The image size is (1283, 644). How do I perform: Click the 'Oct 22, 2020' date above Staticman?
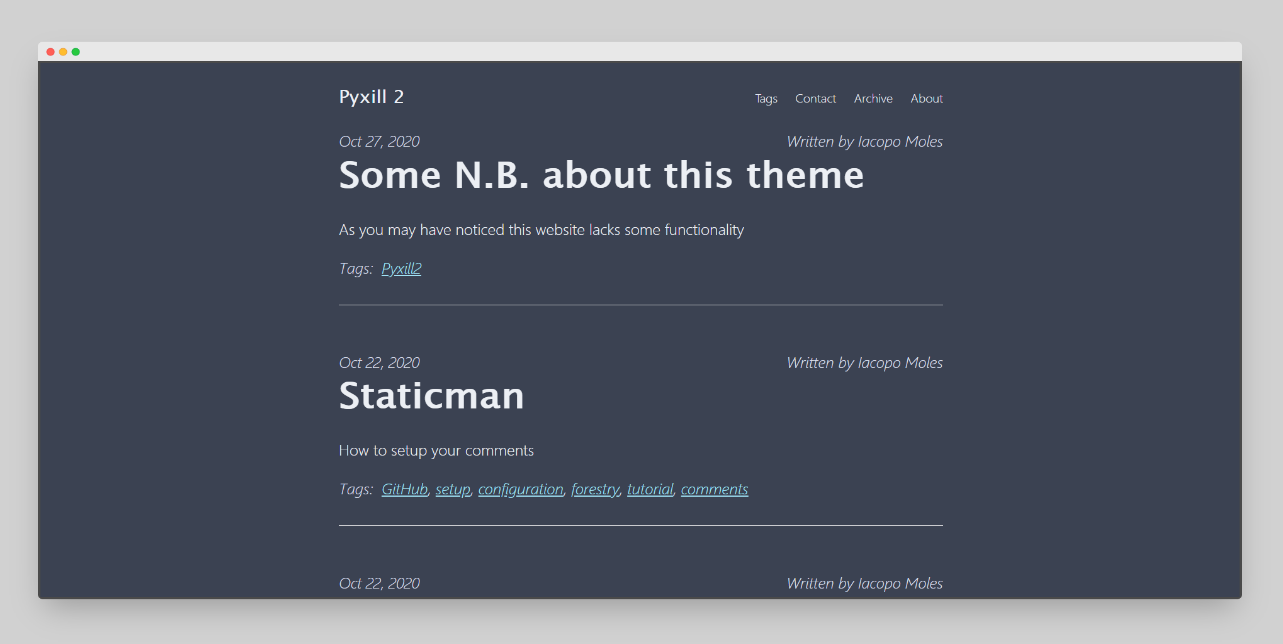(379, 363)
